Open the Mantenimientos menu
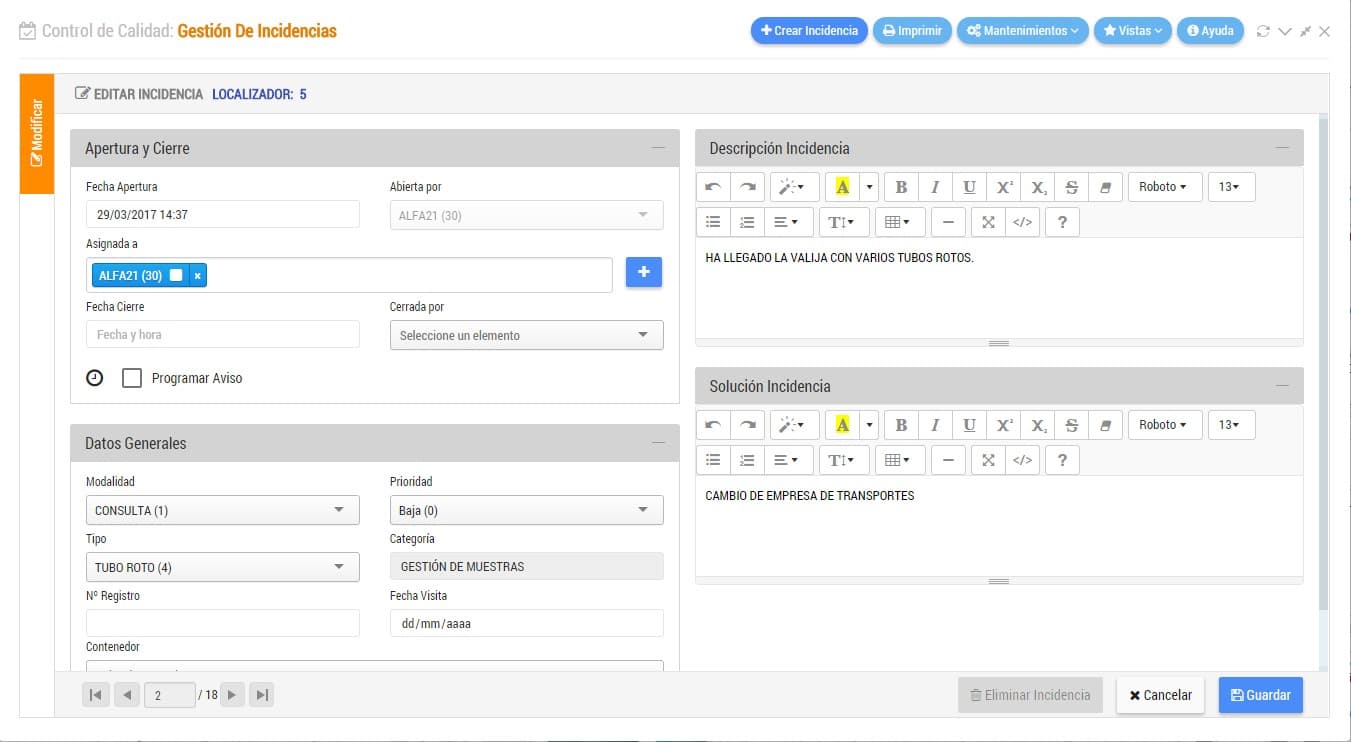Viewport: 1351px width, 742px height. point(1022,31)
